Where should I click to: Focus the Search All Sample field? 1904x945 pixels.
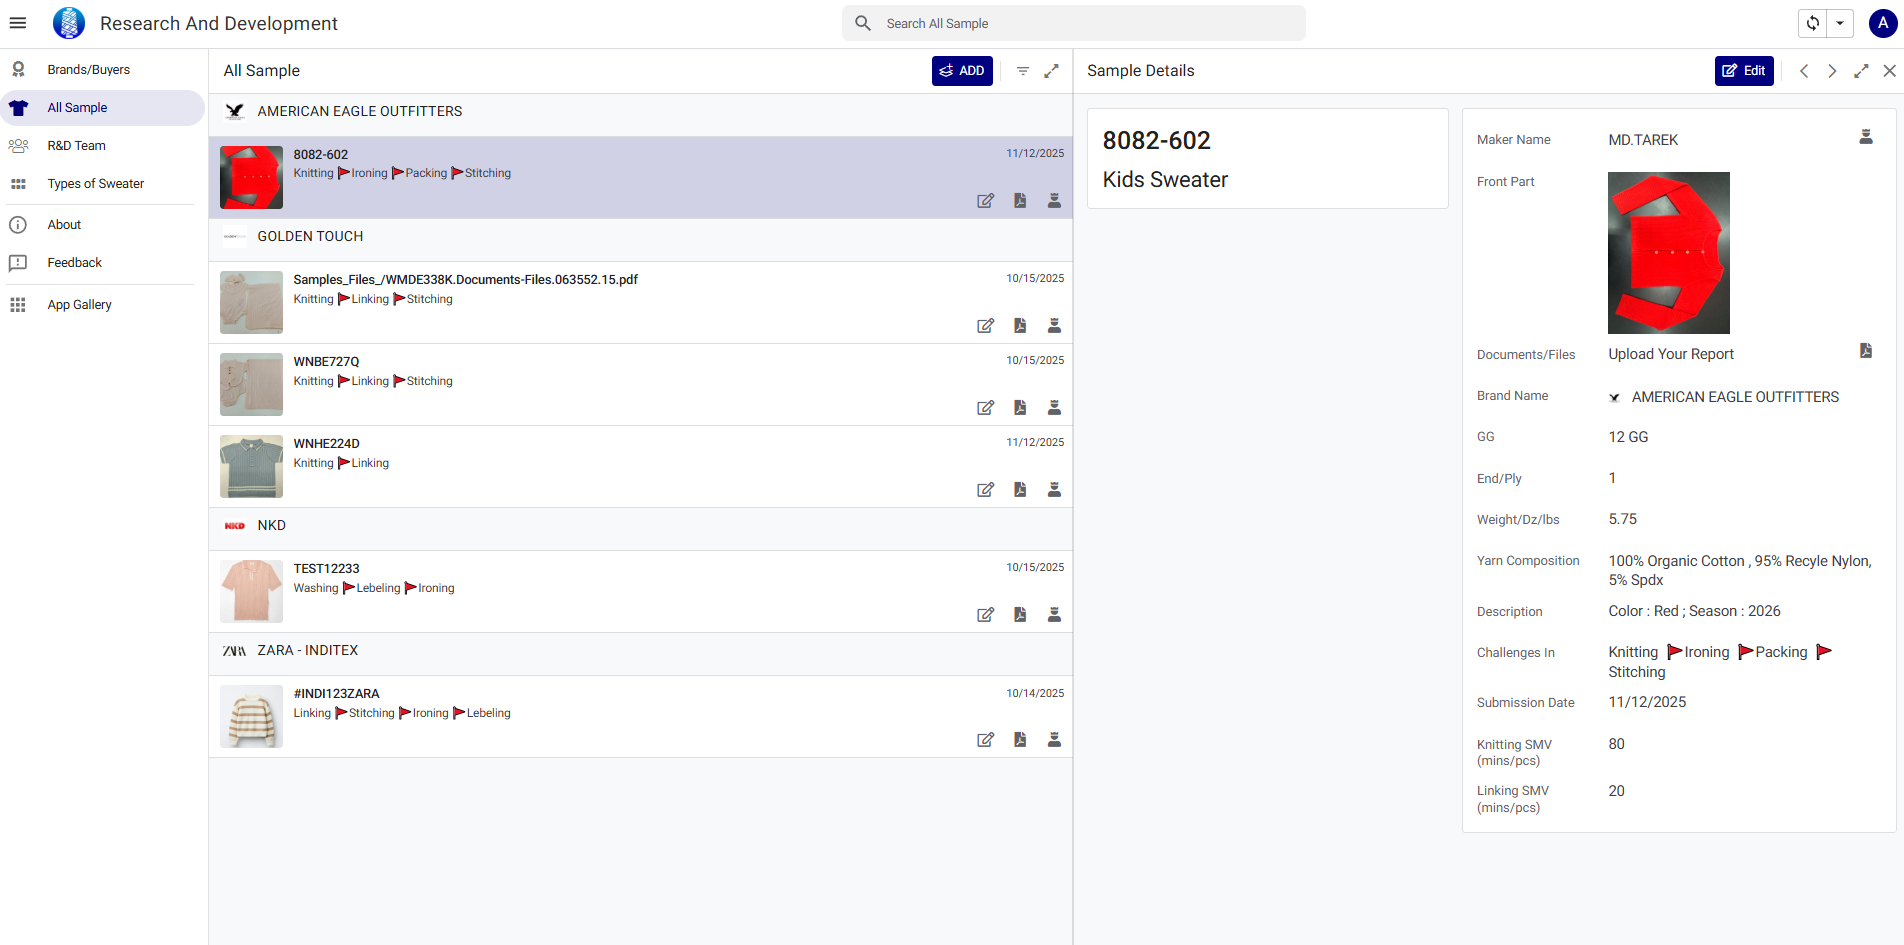[x=1074, y=23]
